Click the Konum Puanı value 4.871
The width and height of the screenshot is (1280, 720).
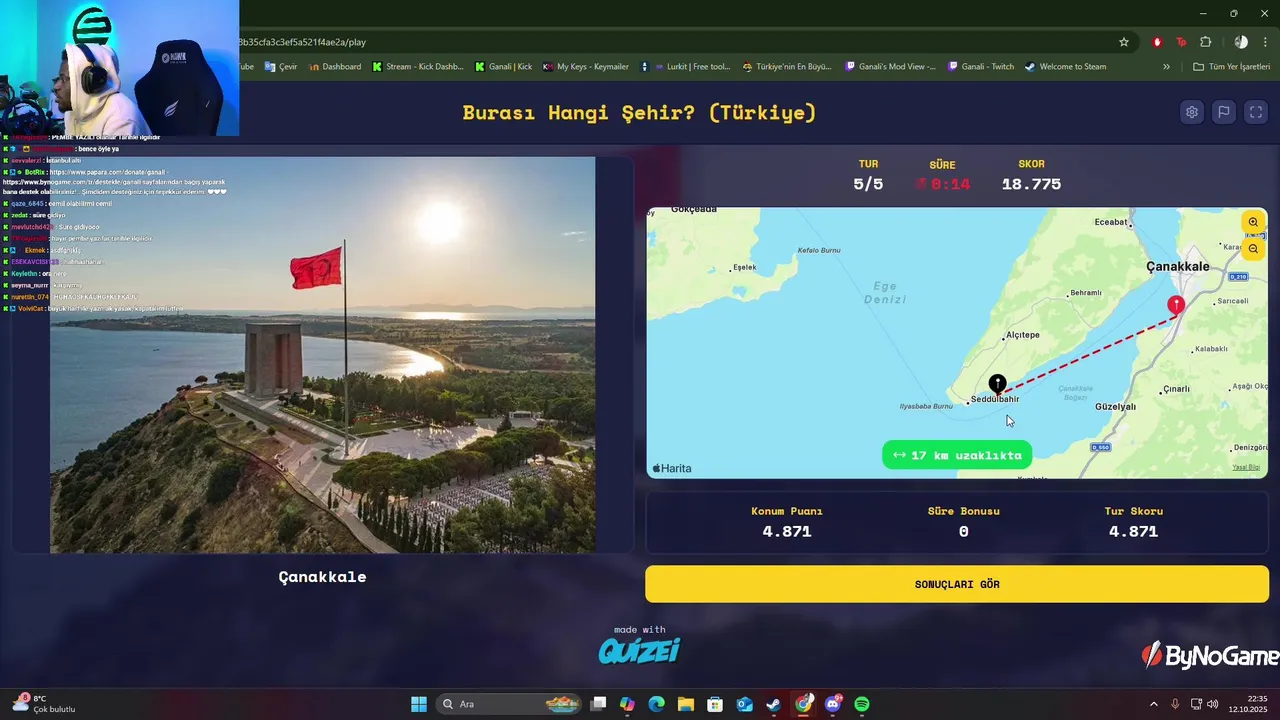coord(787,531)
